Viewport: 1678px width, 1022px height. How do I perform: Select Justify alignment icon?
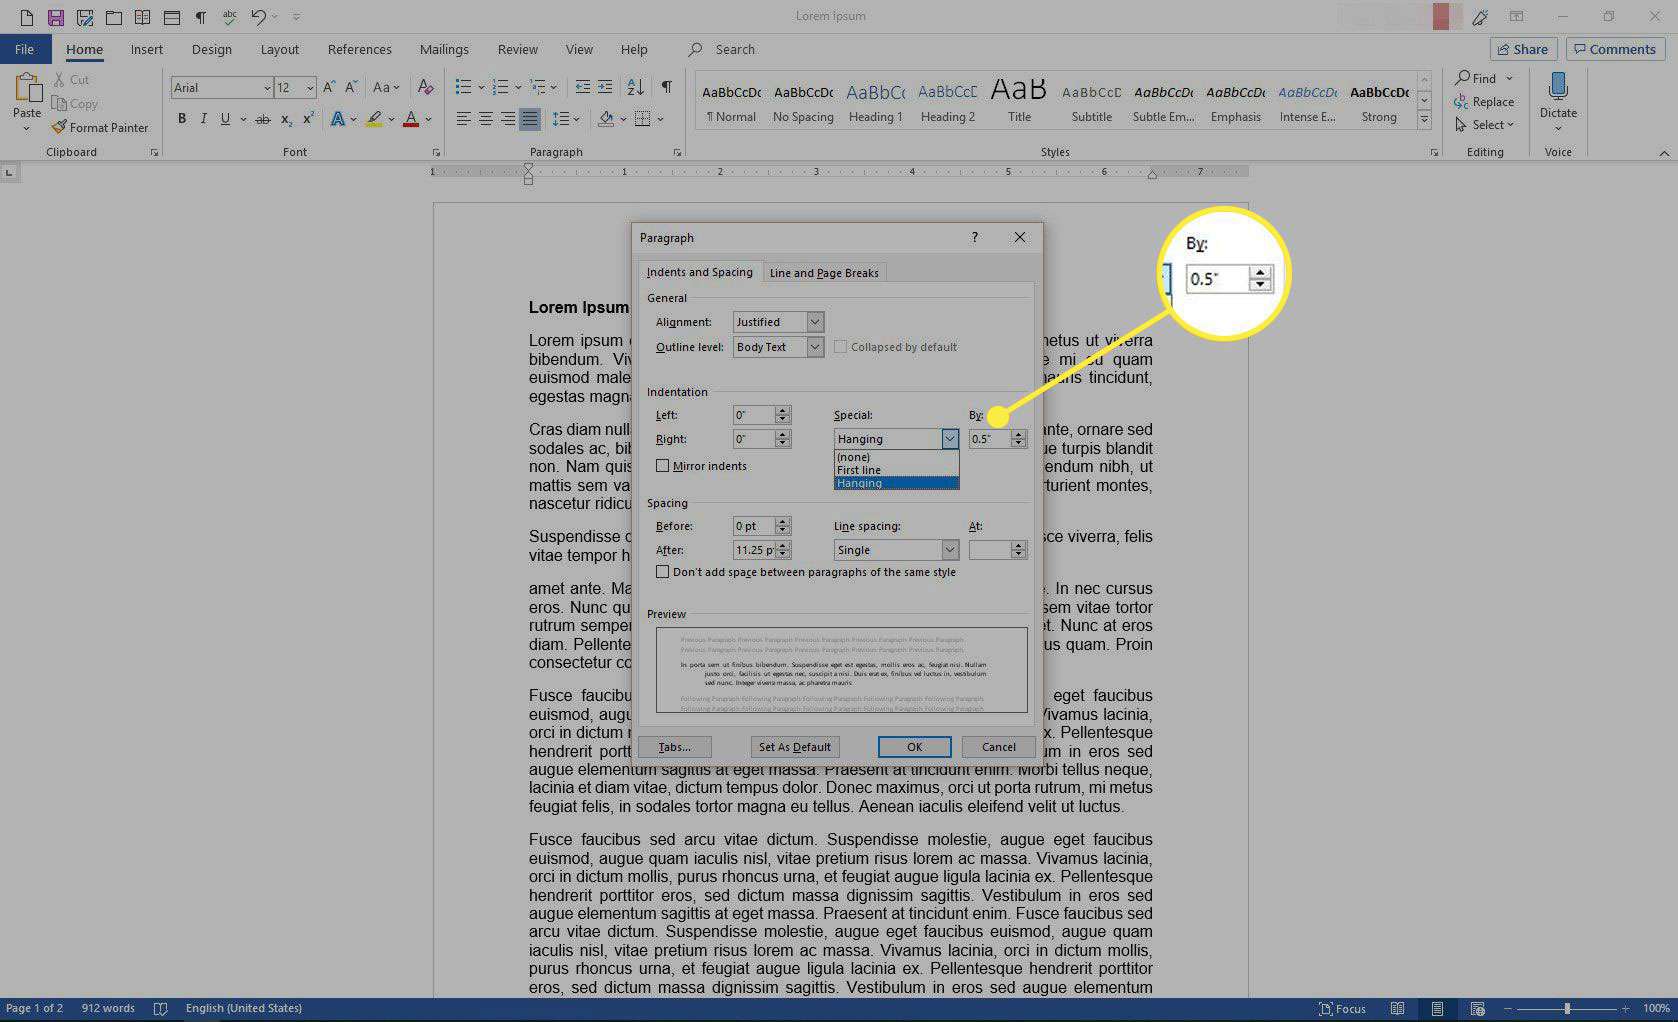point(530,119)
